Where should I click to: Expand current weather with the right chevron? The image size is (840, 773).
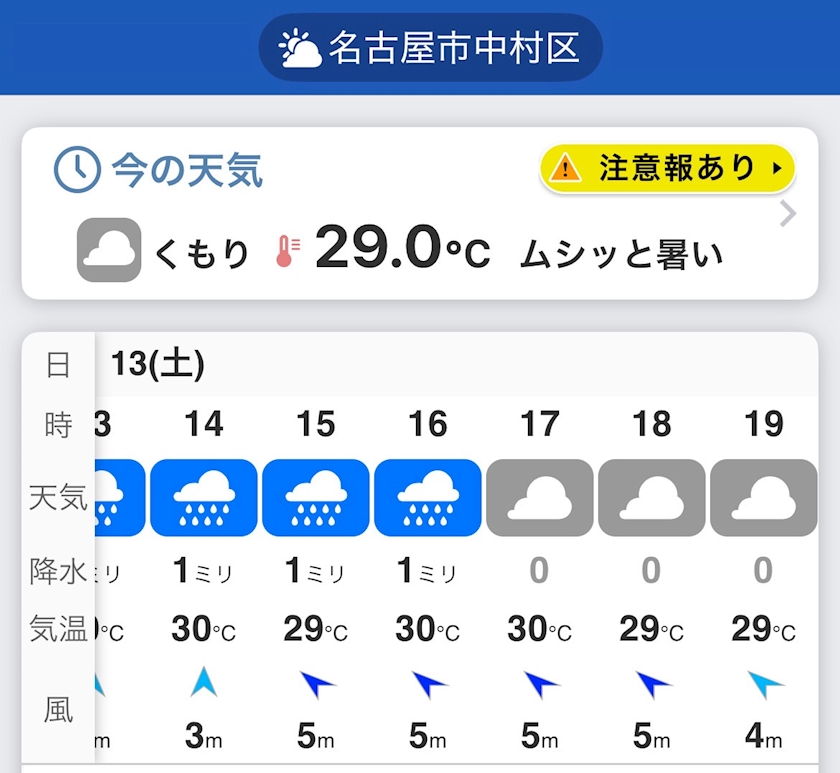click(788, 214)
